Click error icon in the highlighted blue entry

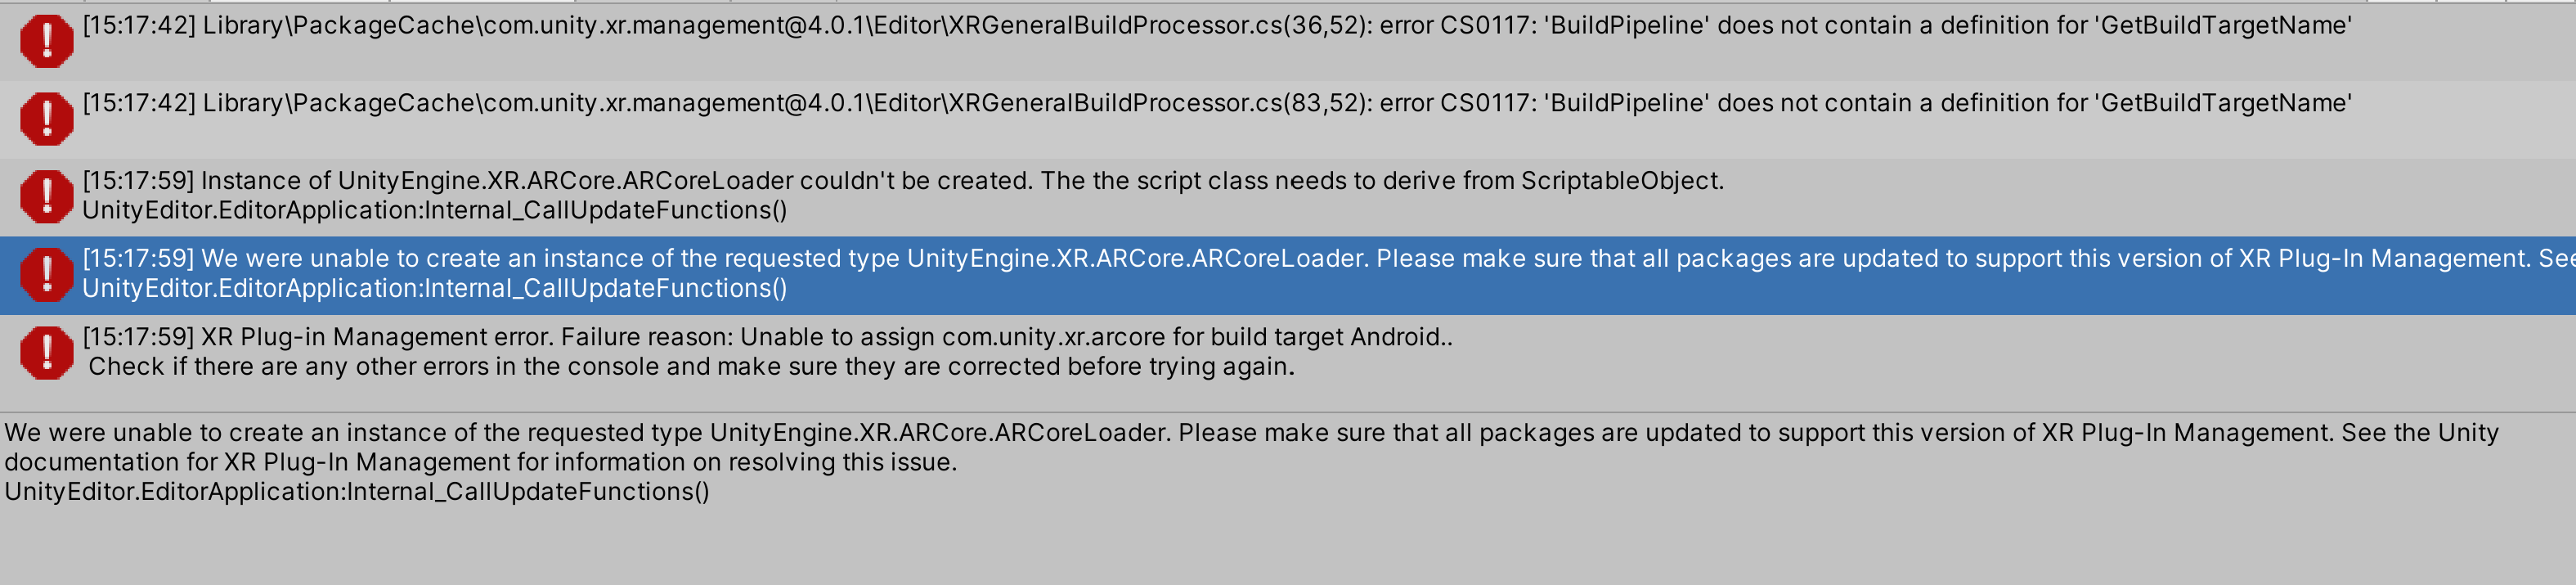coord(46,274)
